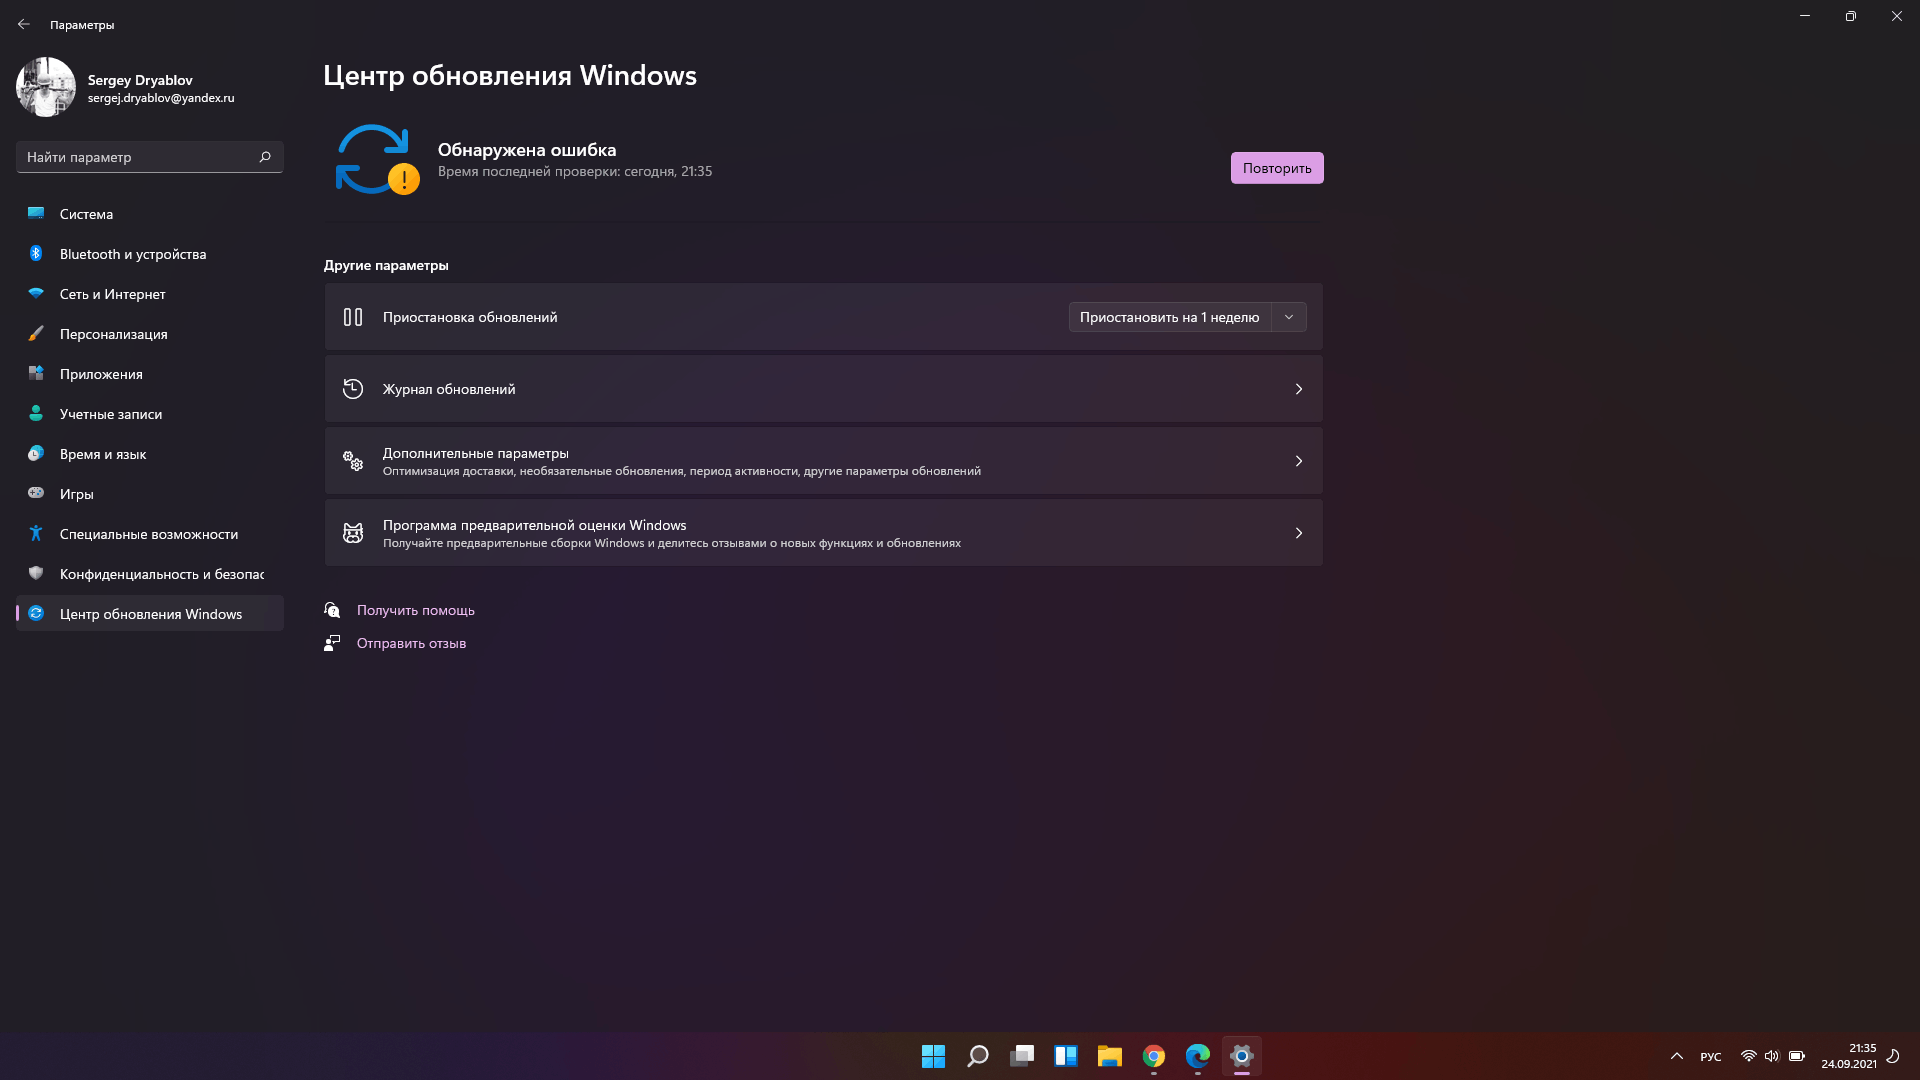Open File Explorer from taskbar
Image resolution: width=1920 pixels, height=1080 pixels.
1109,1056
